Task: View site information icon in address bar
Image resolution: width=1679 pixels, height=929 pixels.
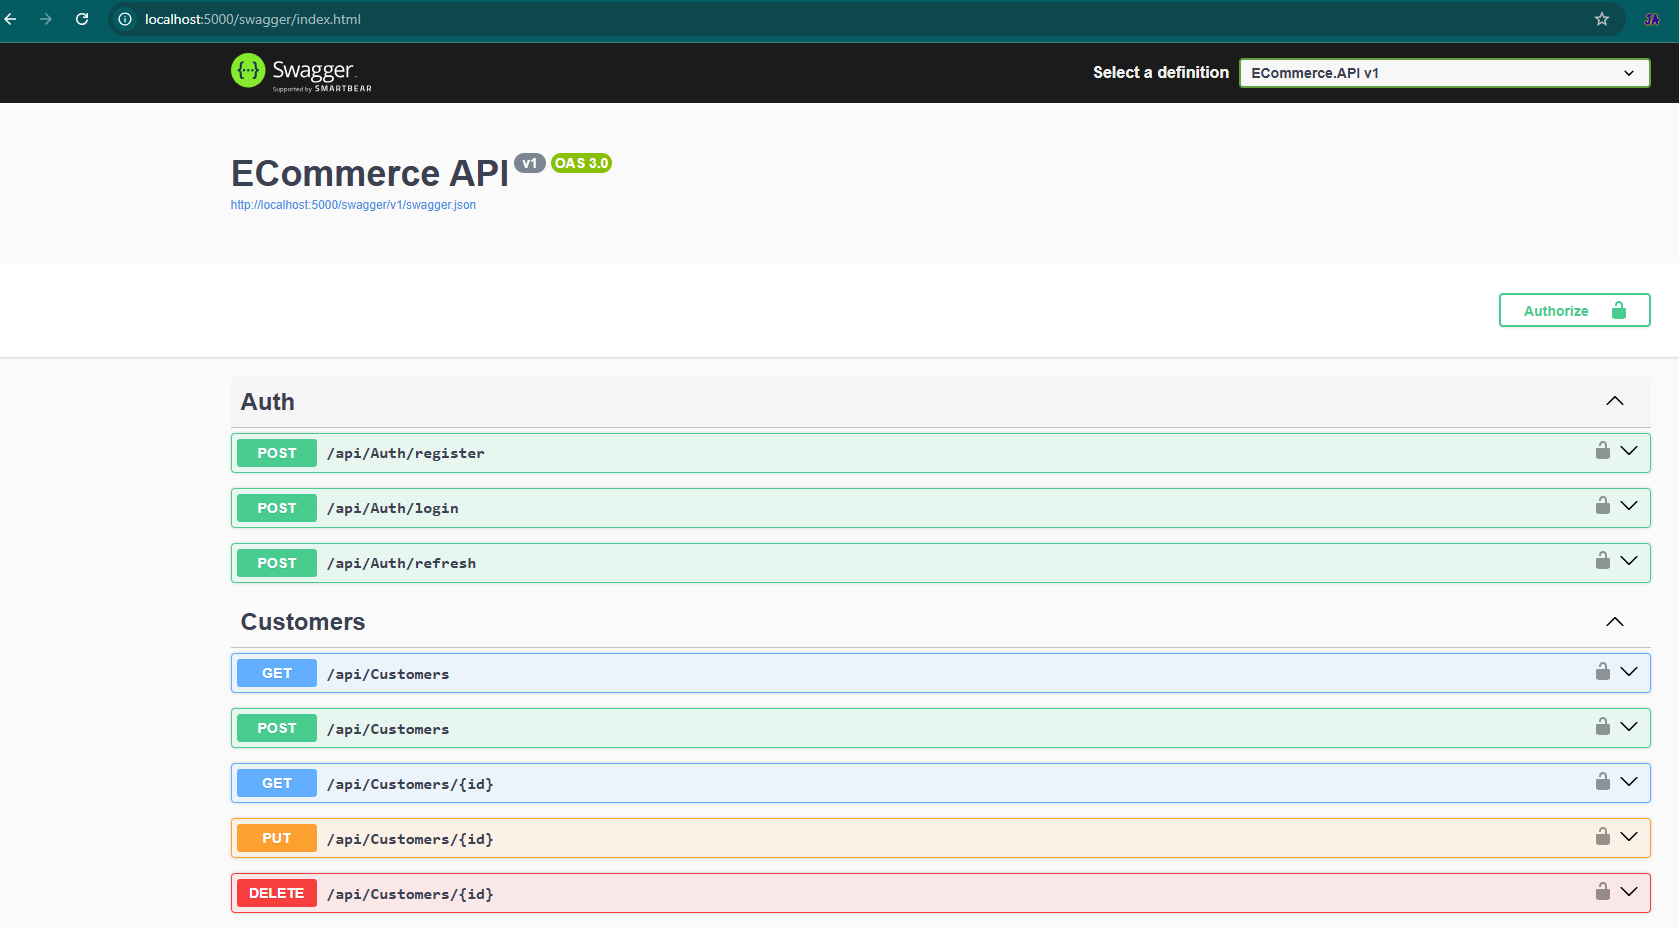Action: tap(125, 19)
